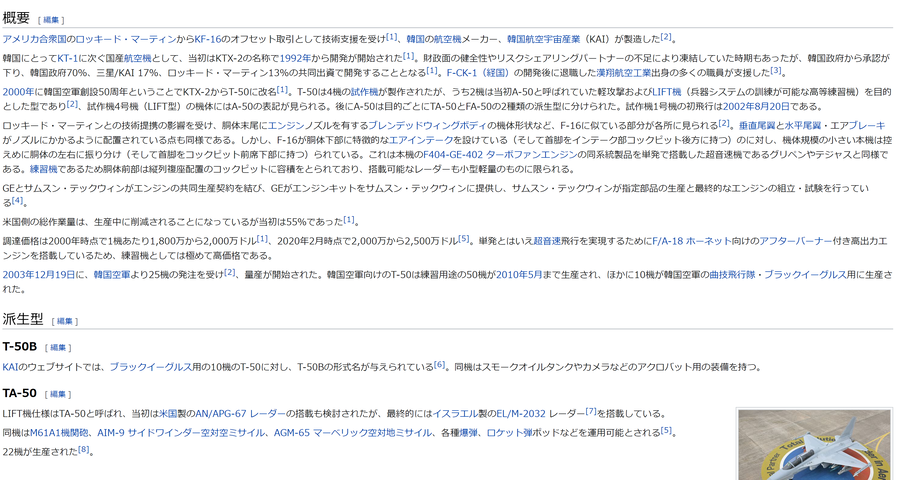Image resolution: width=901 pixels, height=480 pixels.
Task: Open footnote reference [6]
Action: coord(440,365)
